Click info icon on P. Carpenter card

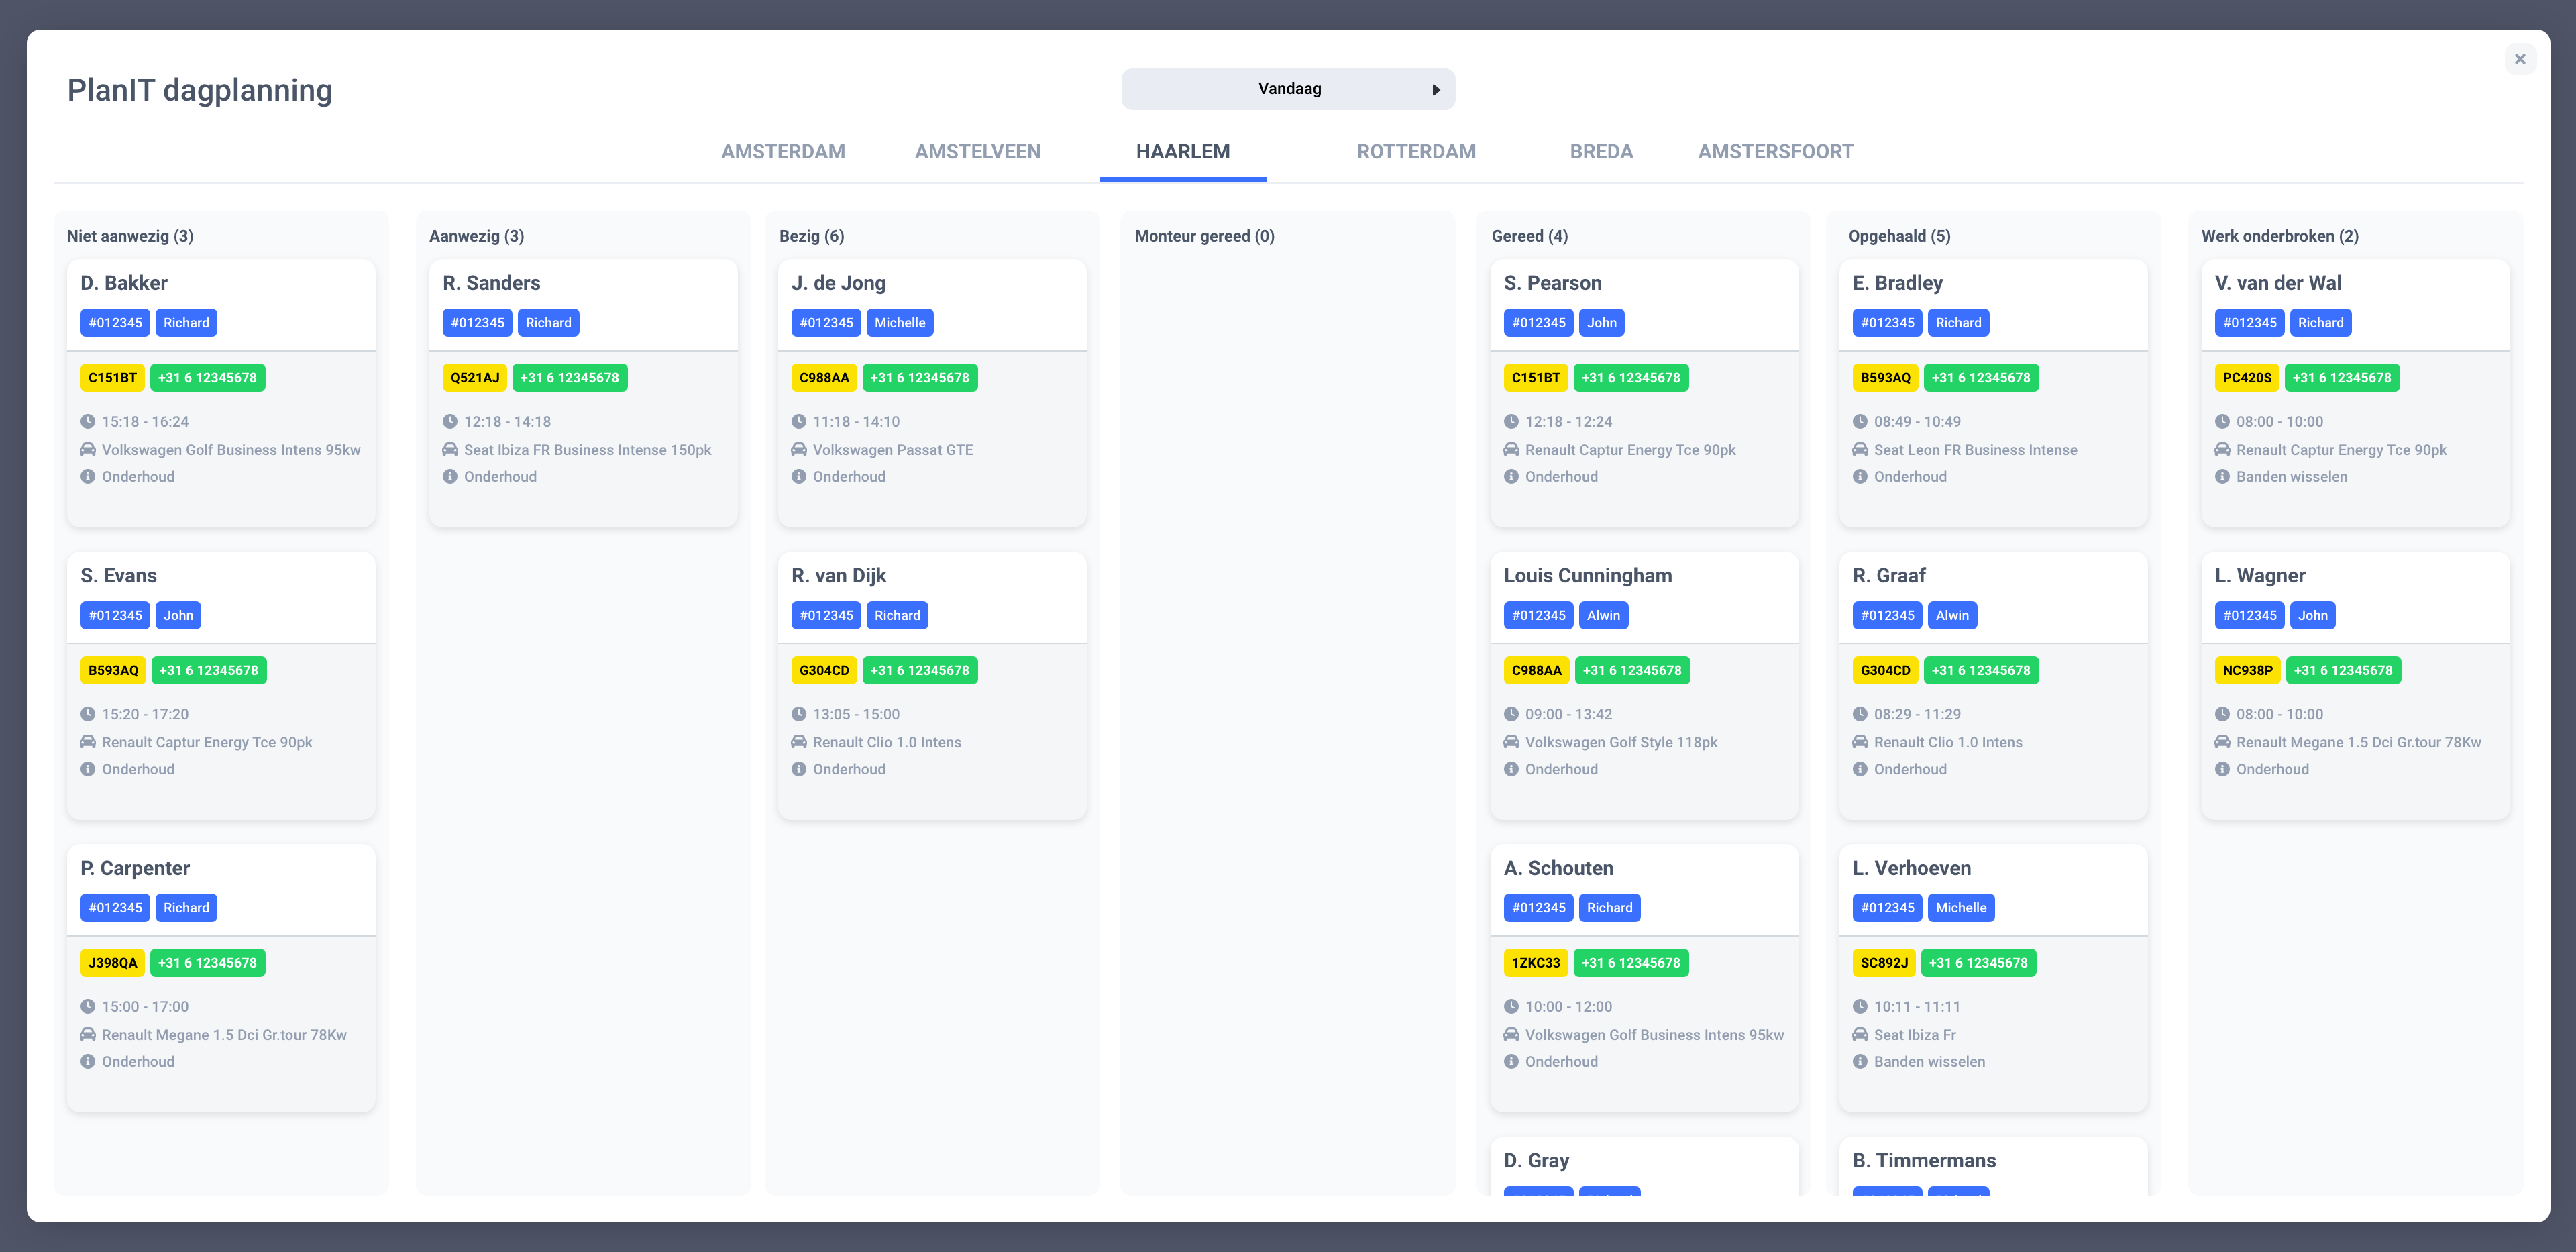[88, 1062]
